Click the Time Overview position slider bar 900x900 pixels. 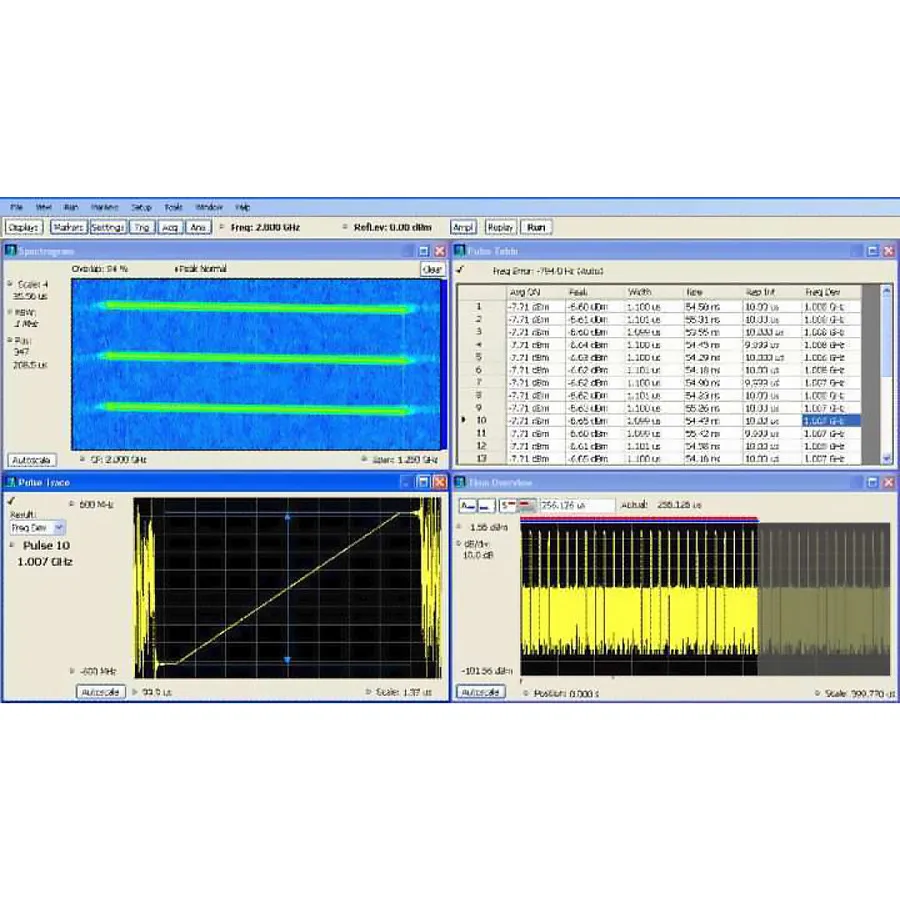click(640, 518)
